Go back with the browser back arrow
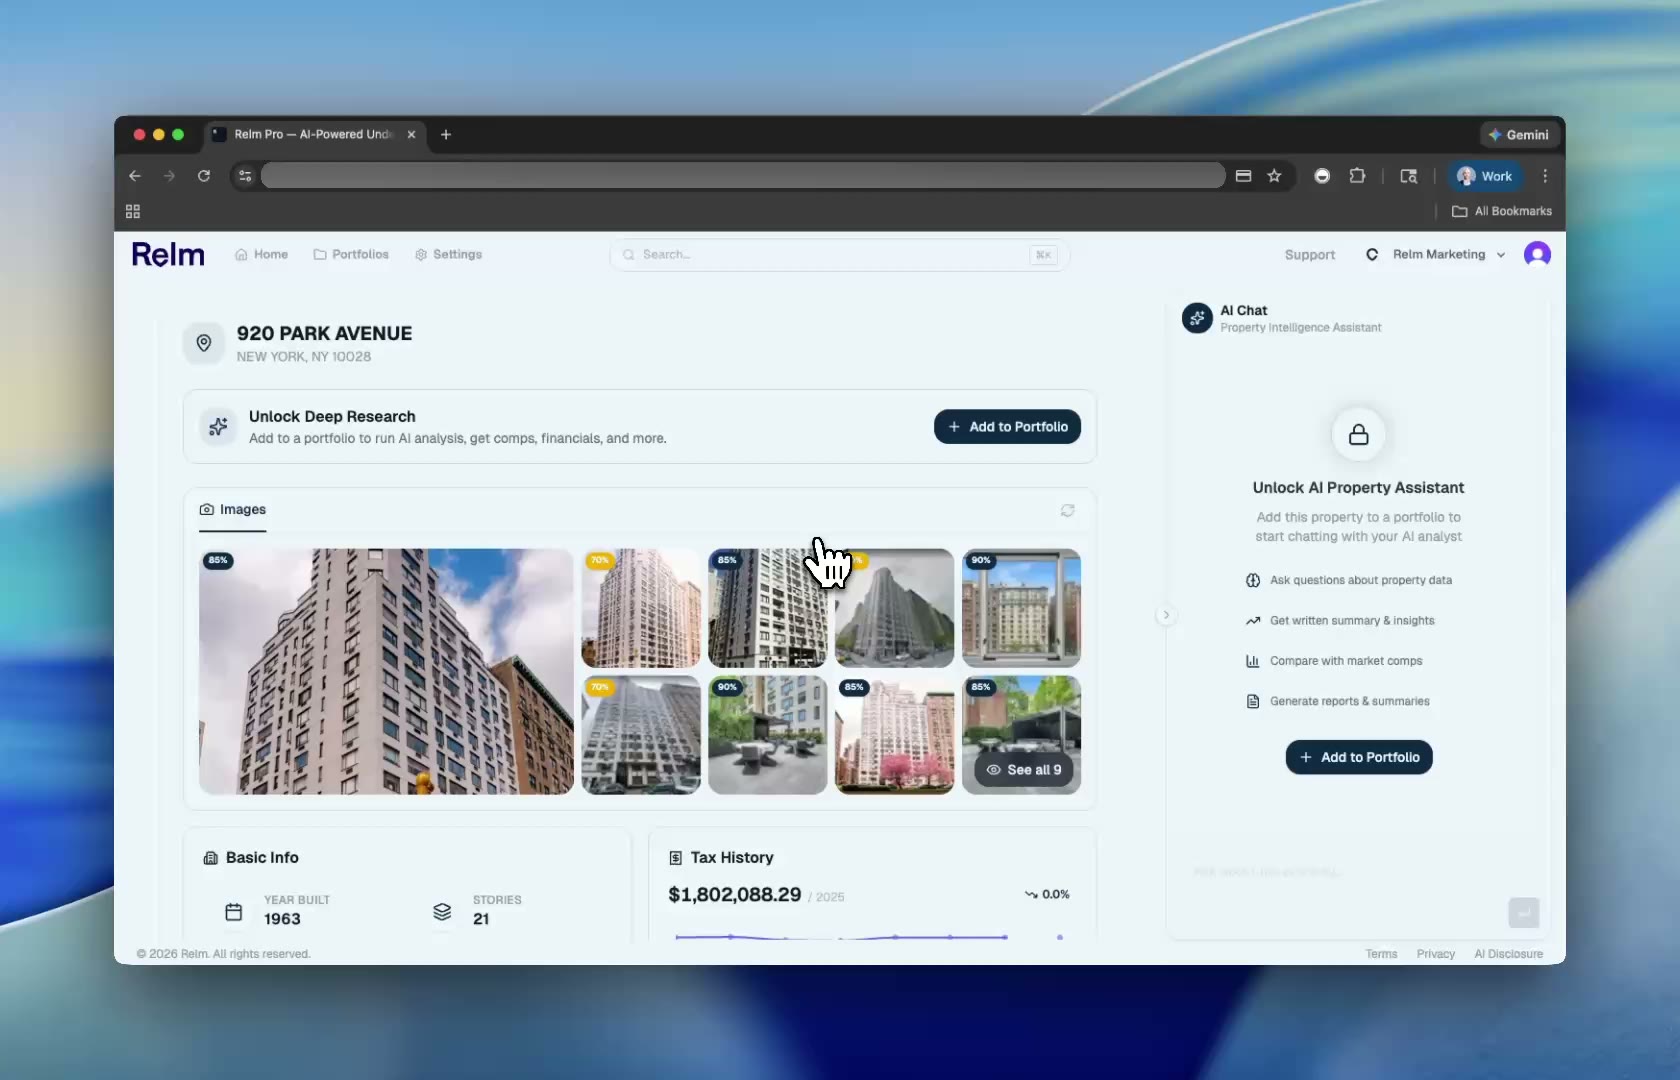The height and width of the screenshot is (1080, 1680). (135, 176)
